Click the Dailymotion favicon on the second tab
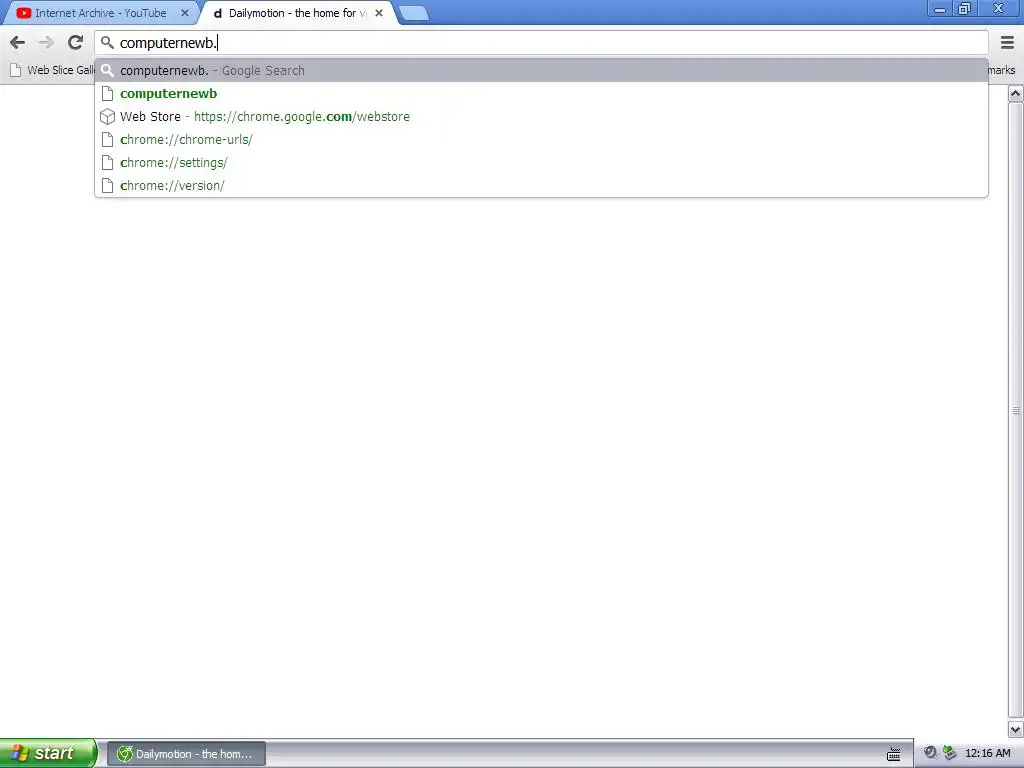 (x=218, y=13)
